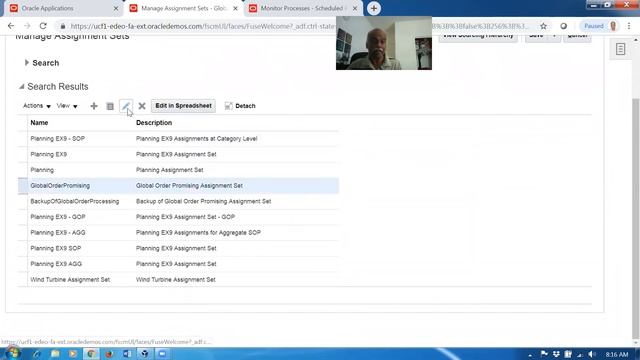The image size is (640, 360).
Task: Select the Planning EX9 - GOP row
Action: point(178,217)
